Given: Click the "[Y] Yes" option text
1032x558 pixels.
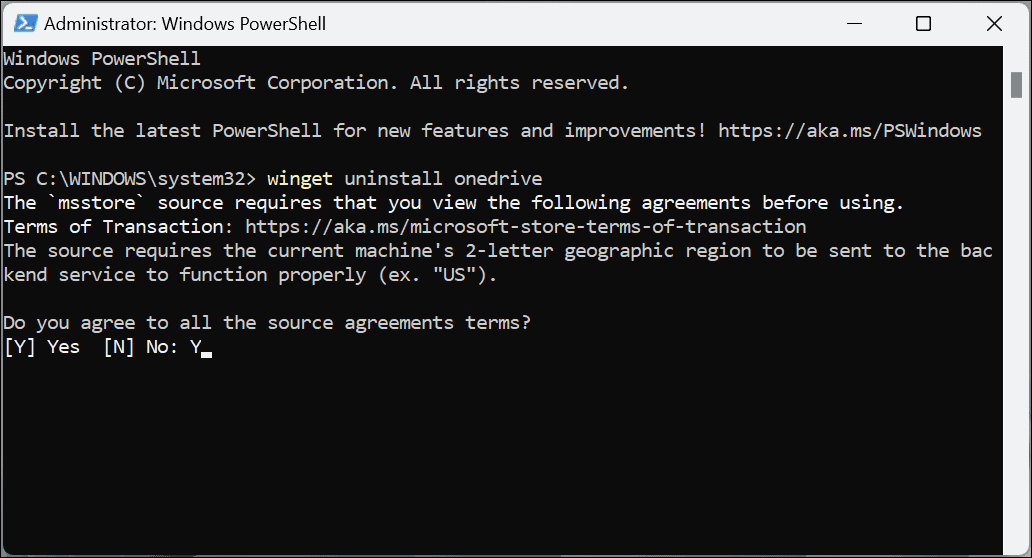Looking at the screenshot, I should click(x=42, y=347).
